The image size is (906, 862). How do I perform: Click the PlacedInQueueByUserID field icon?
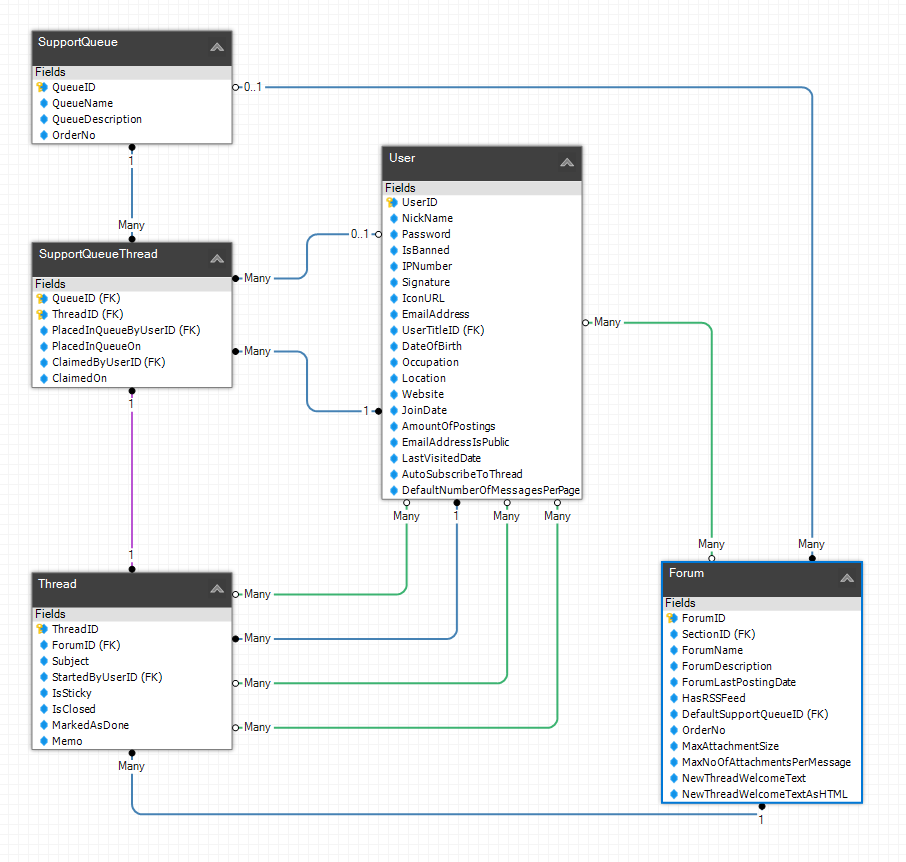click(x=43, y=330)
